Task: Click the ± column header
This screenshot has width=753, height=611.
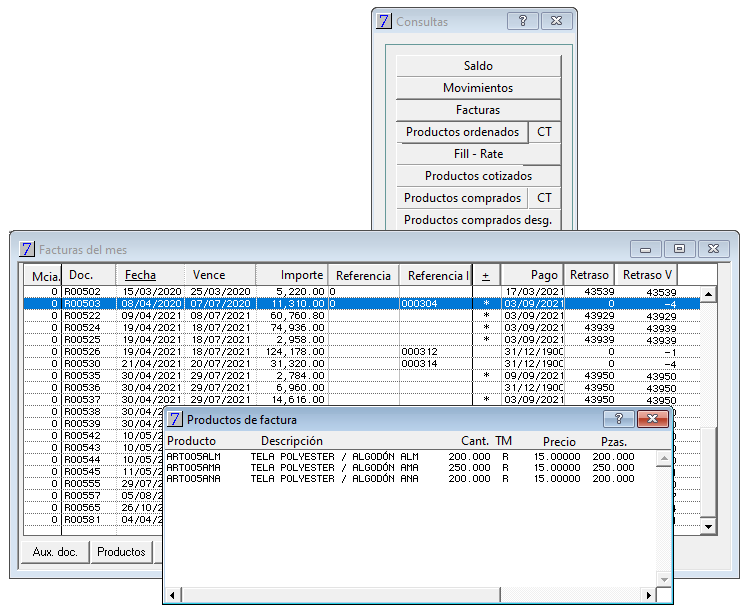Action: [486, 275]
